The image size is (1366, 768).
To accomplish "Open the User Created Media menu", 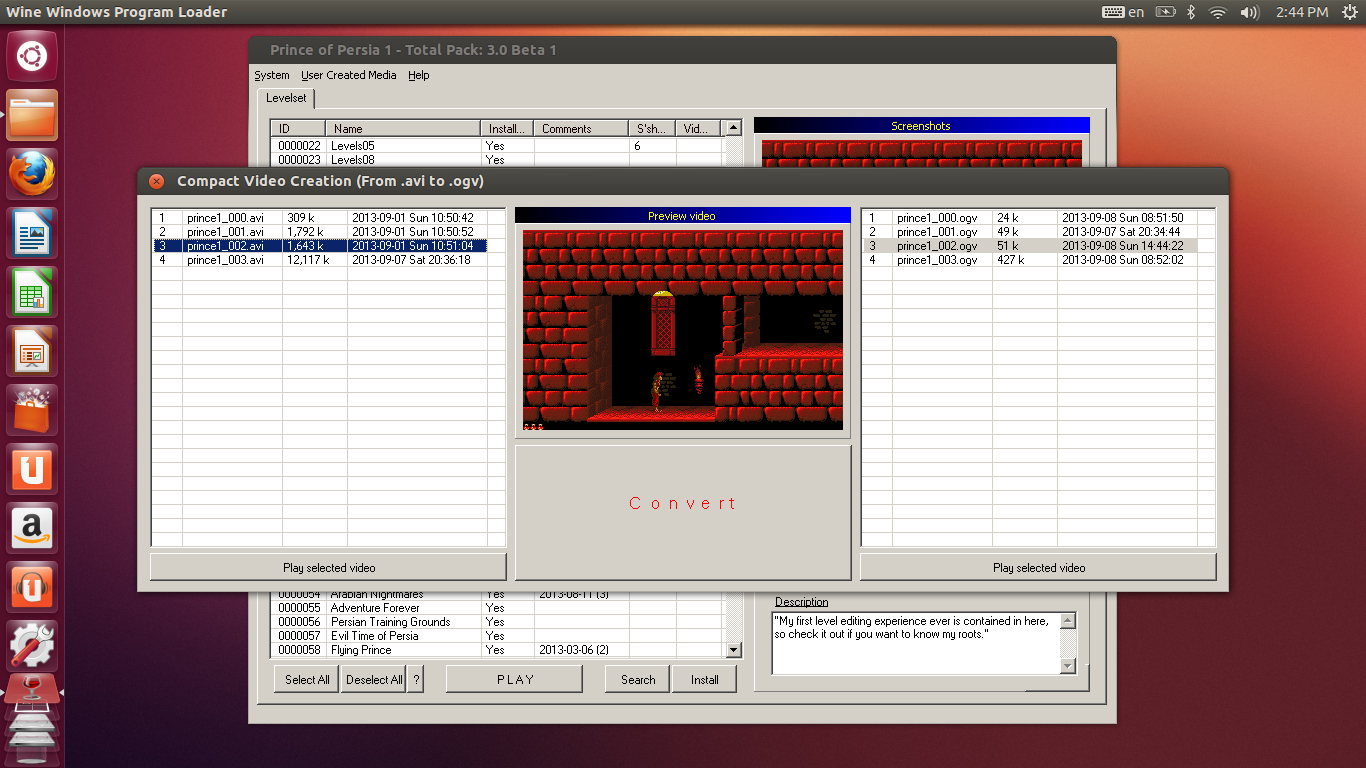I will (349, 75).
